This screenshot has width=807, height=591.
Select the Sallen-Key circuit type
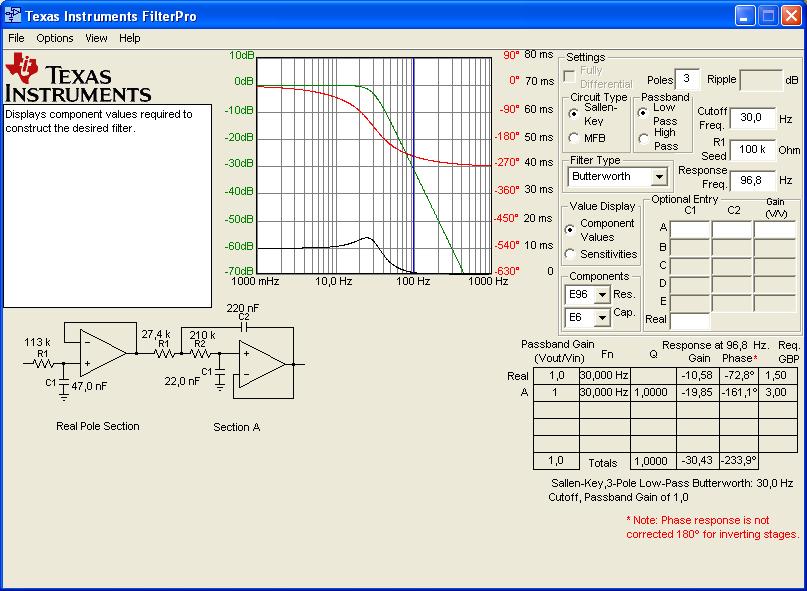point(574,113)
